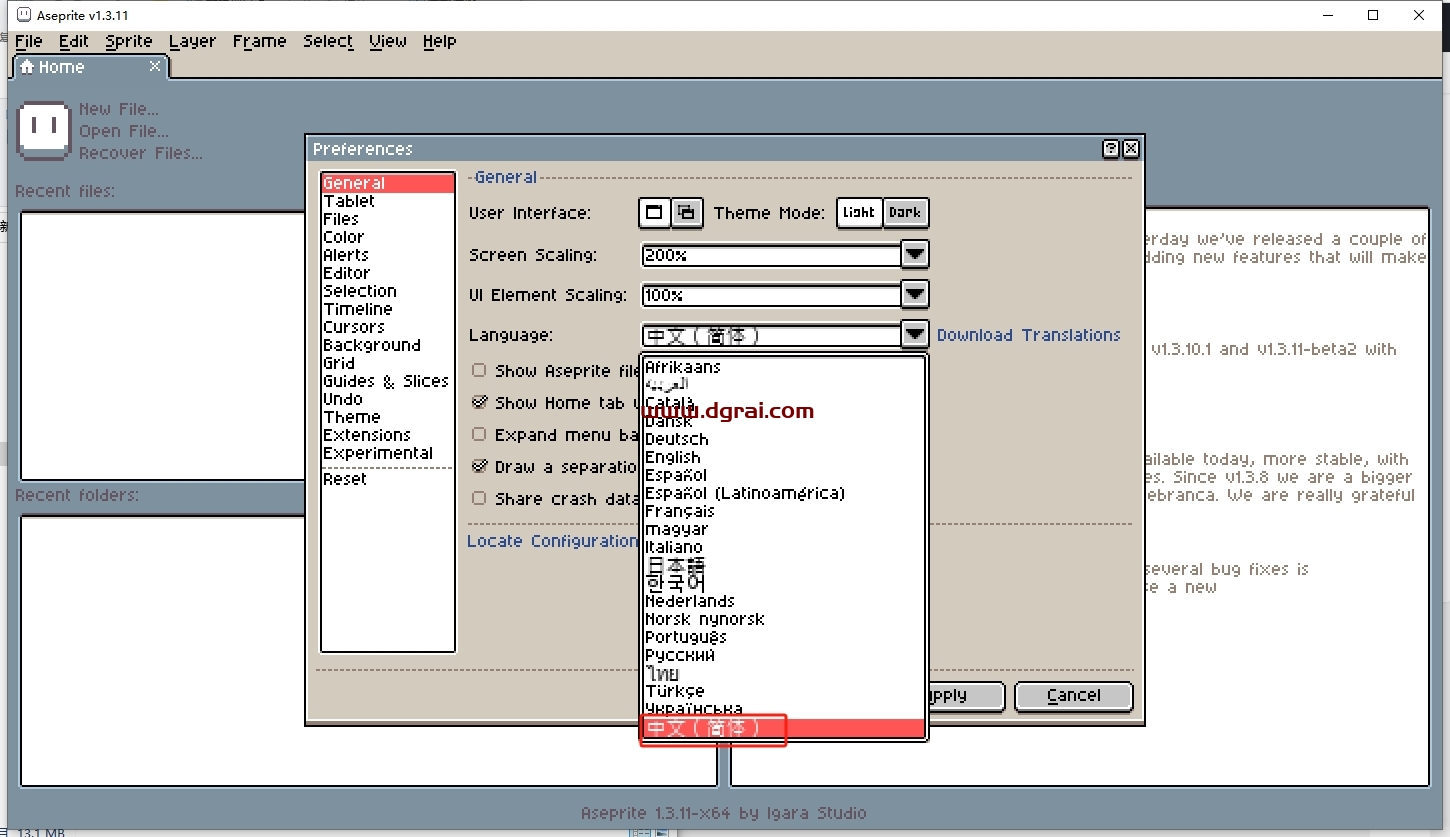
Task: Close the Preferences dialog
Action: (x=1131, y=149)
